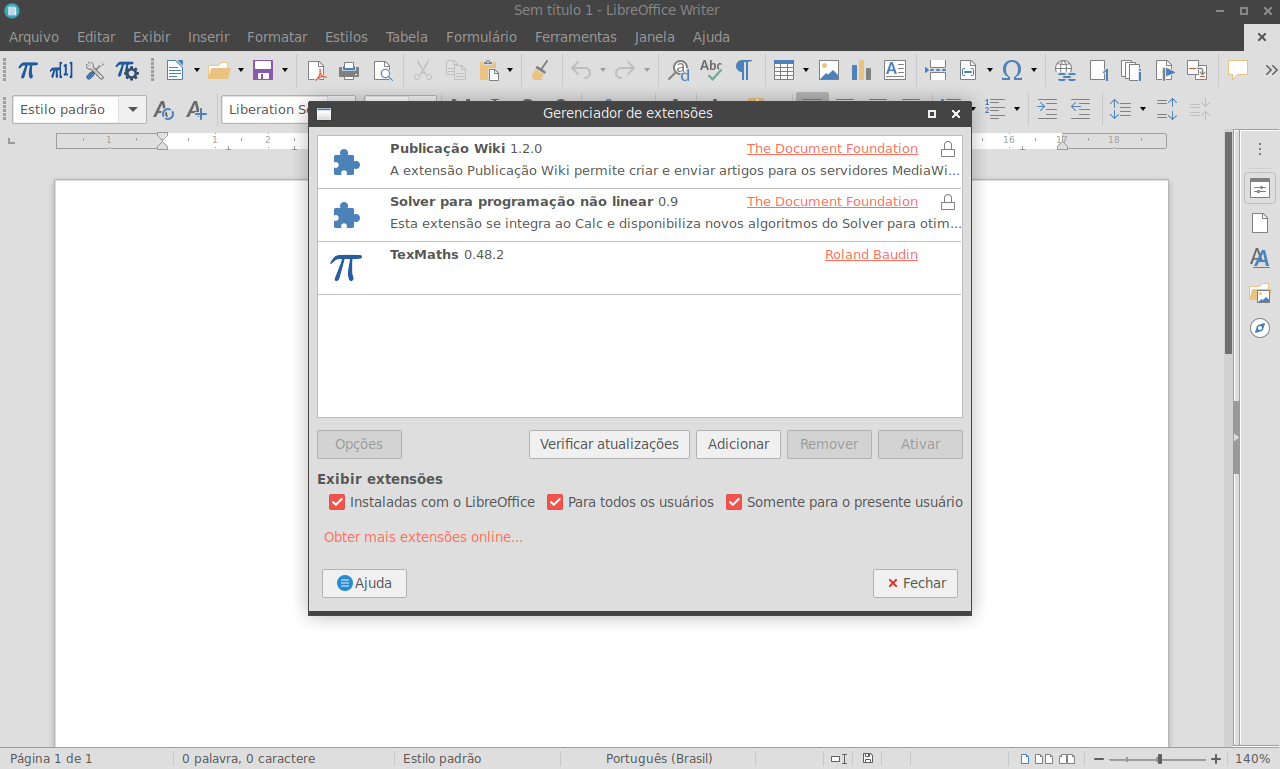
Task: Click Increase Paragraph Spacing icon
Action: 1166,109
